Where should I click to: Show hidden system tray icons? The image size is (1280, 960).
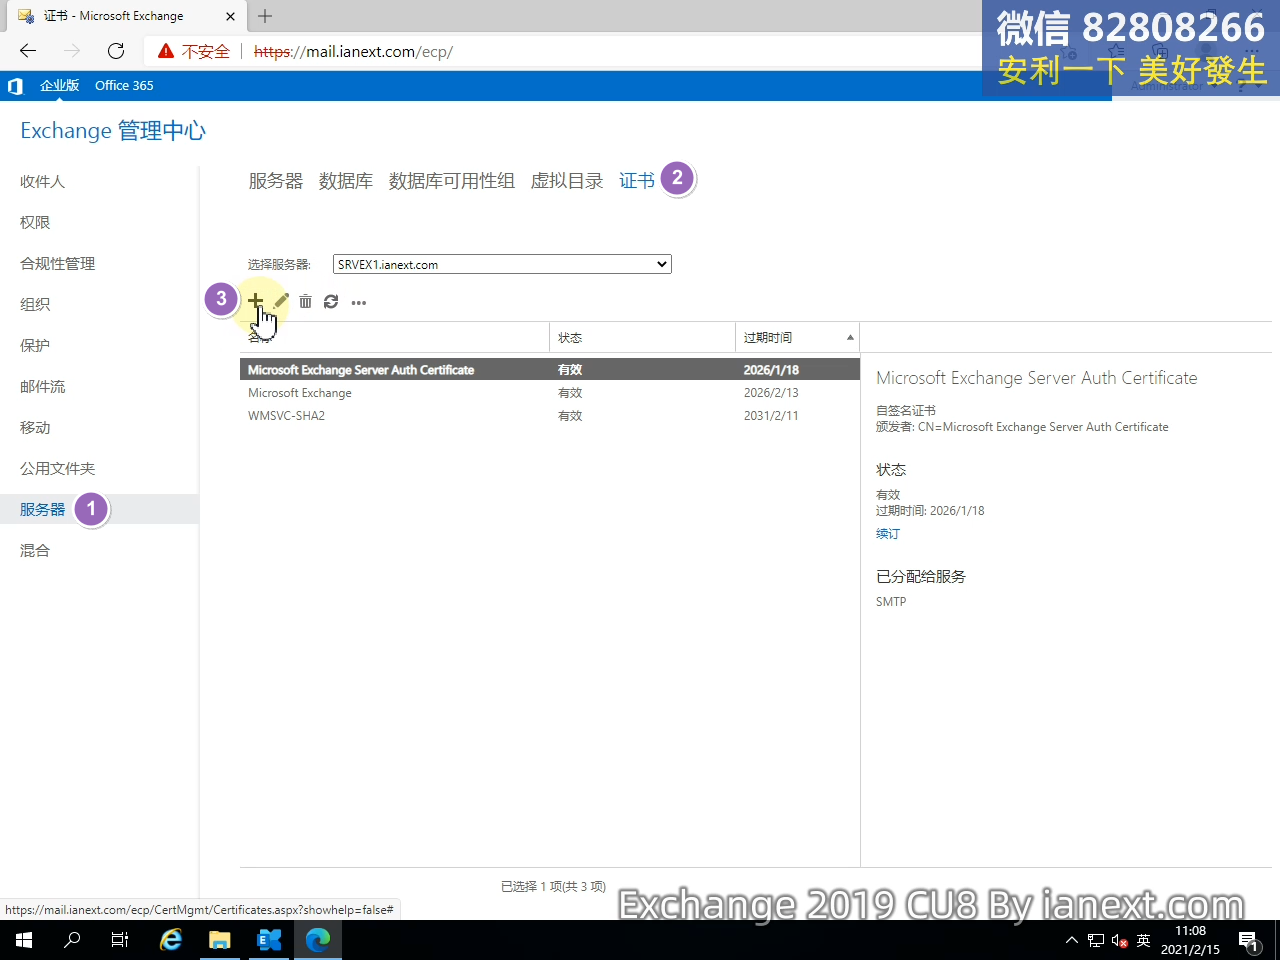[1072, 941]
